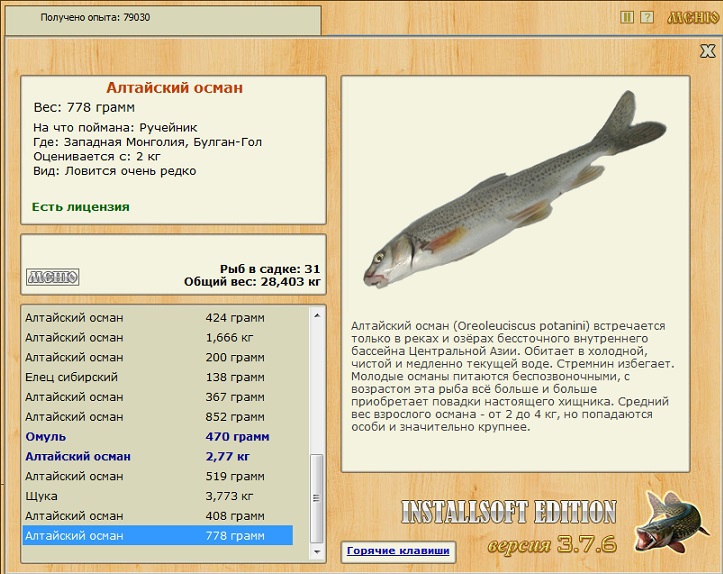Image resolution: width=723 pixels, height=574 pixels.
Task: Click highlighted Алтайский осман 778 грамм row
Action: (x=158, y=536)
